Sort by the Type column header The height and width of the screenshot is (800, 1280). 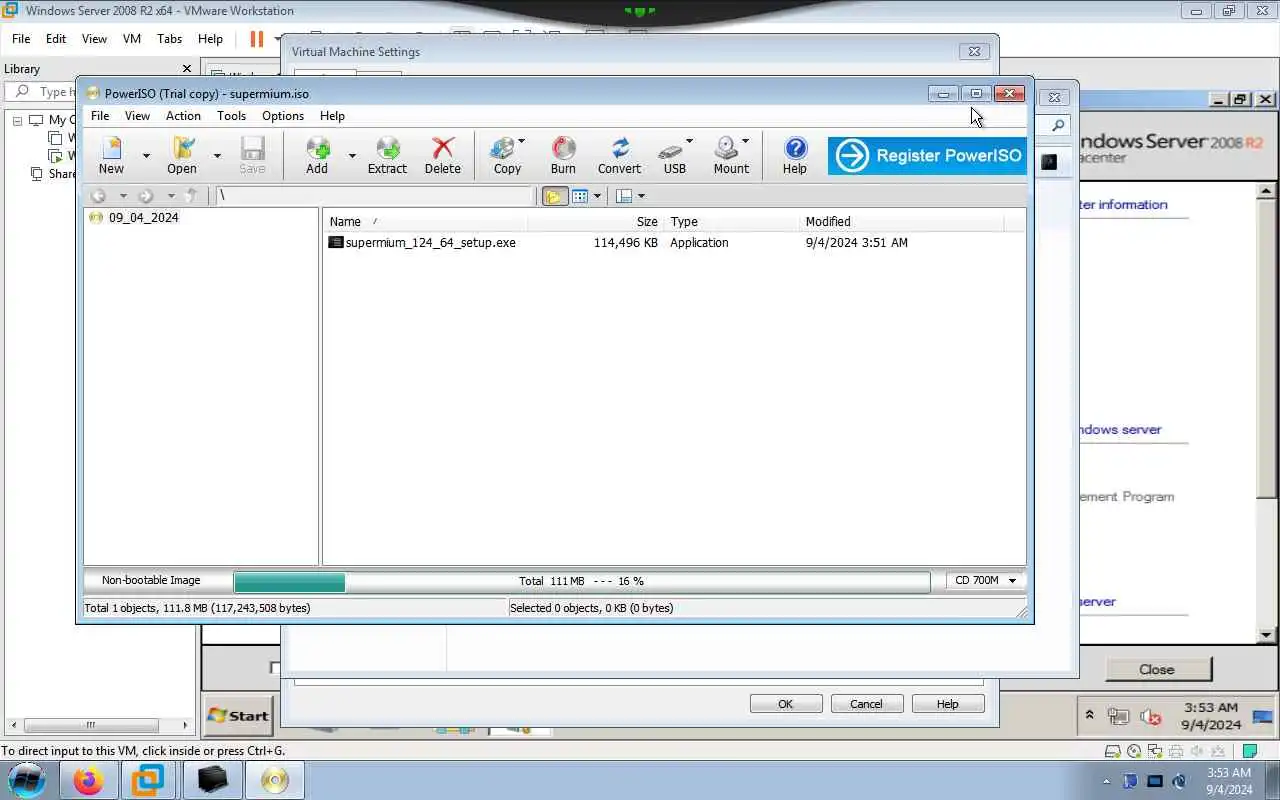(x=732, y=221)
